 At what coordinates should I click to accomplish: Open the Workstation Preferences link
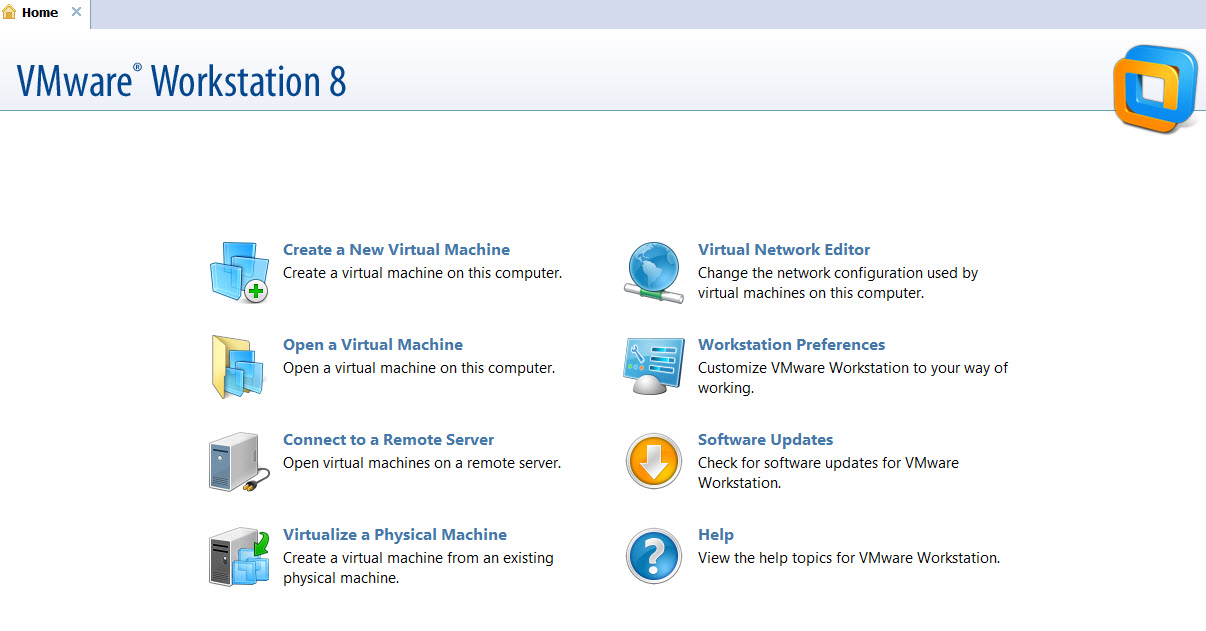tap(791, 345)
